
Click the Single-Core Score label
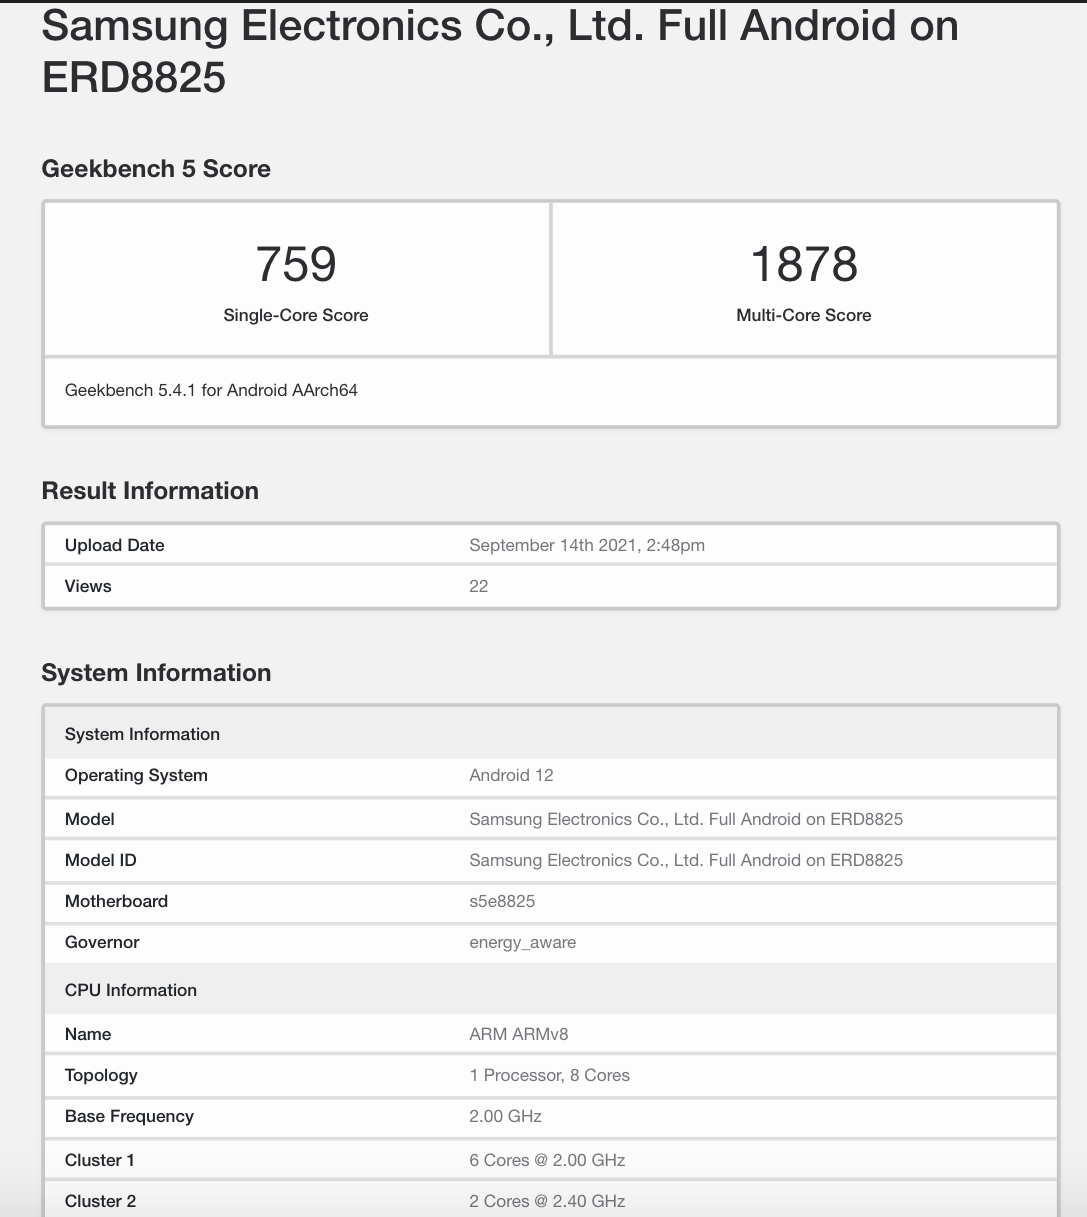point(296,315)
